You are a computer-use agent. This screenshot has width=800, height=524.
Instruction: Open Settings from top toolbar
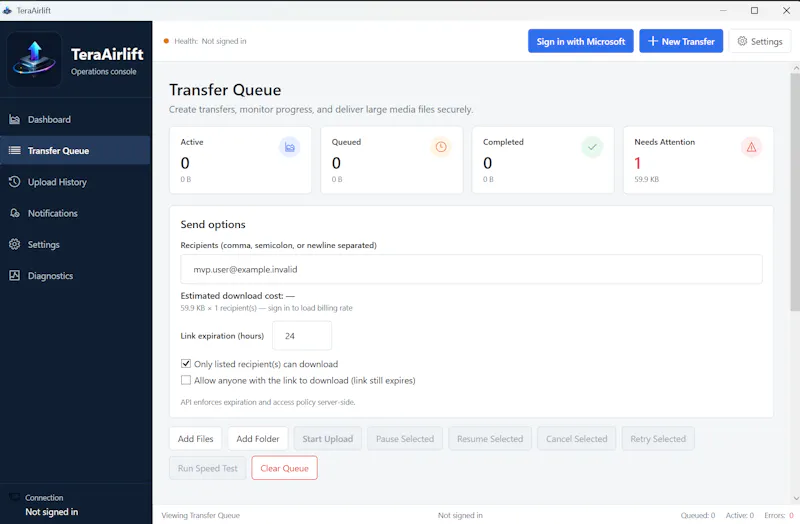[760, 41]
